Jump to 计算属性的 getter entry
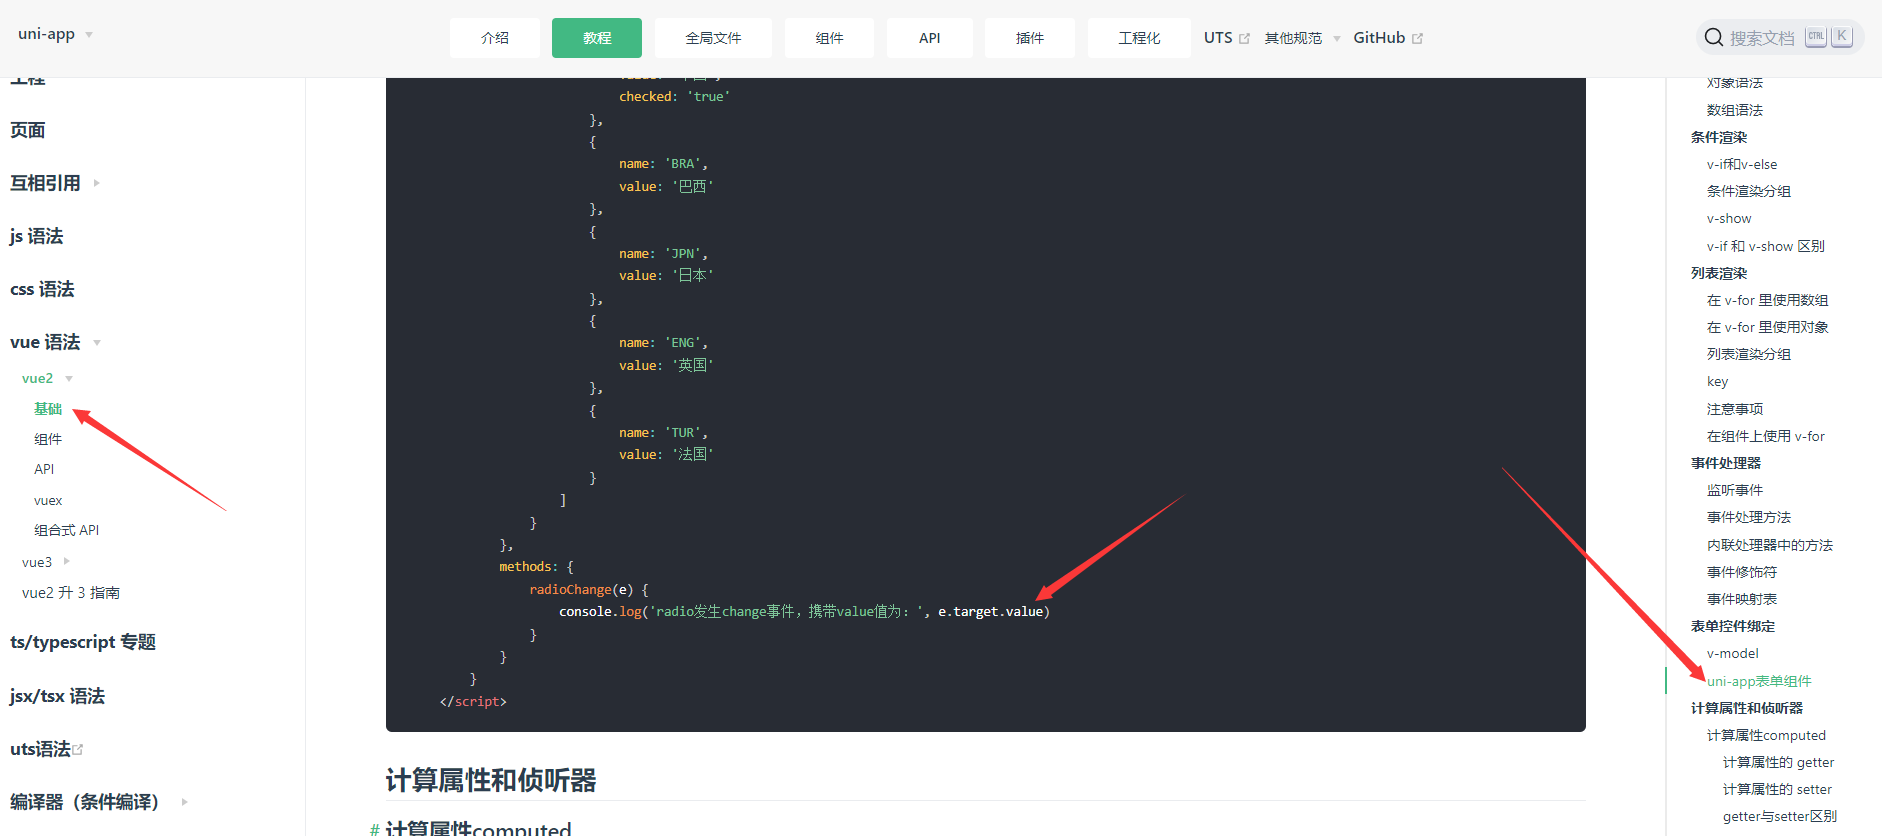The height and width of the screenshot is (836, 1882). [x=1779, y=762]
